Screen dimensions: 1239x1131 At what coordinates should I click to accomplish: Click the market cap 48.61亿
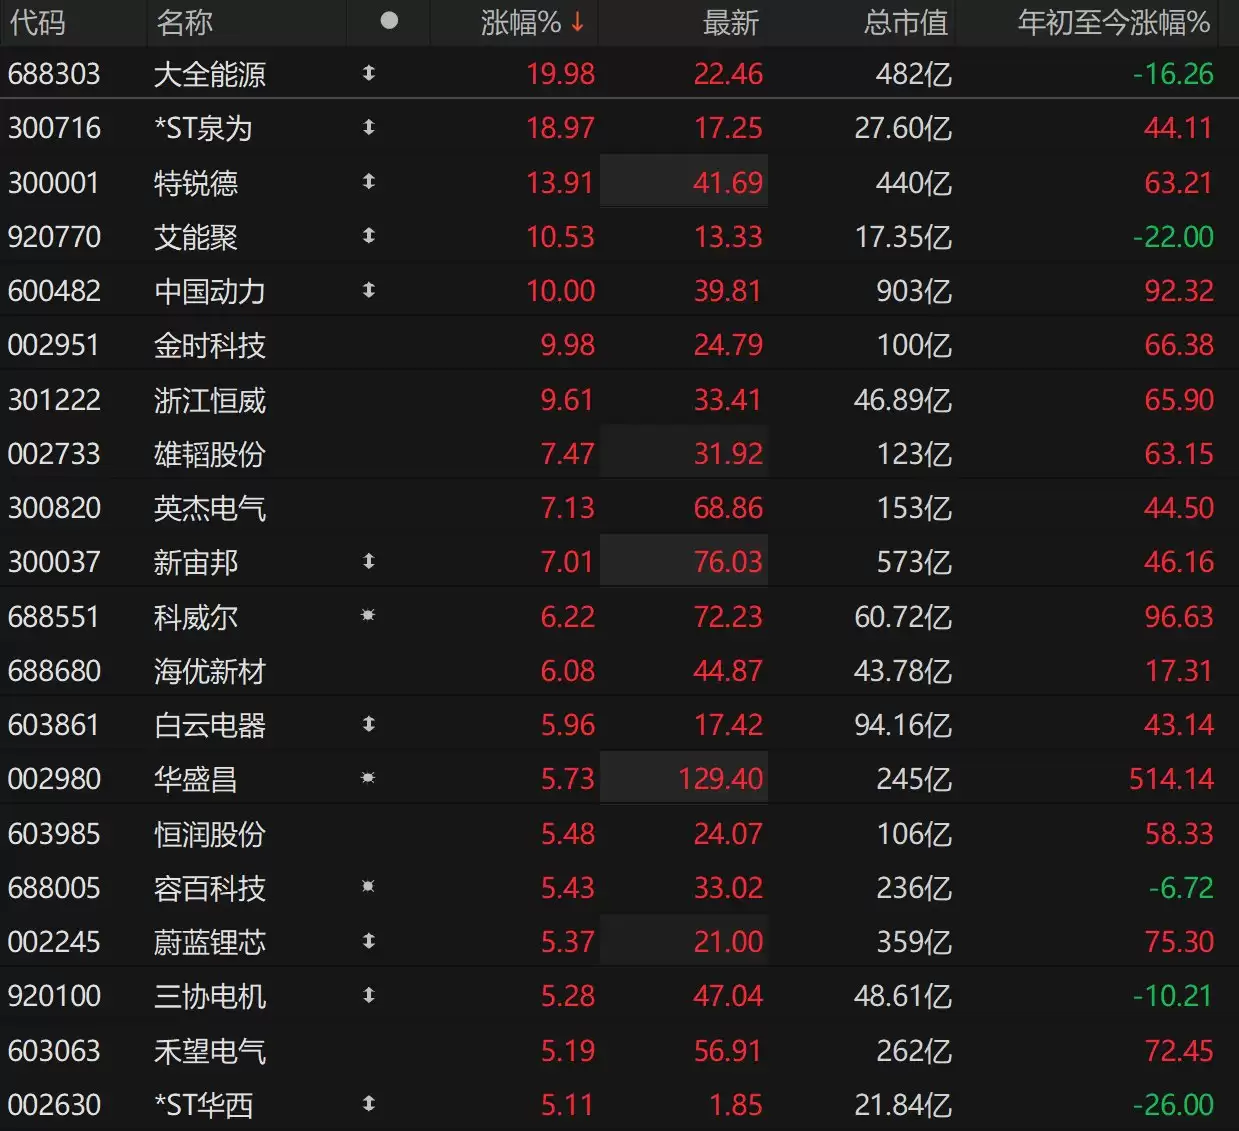903,996
